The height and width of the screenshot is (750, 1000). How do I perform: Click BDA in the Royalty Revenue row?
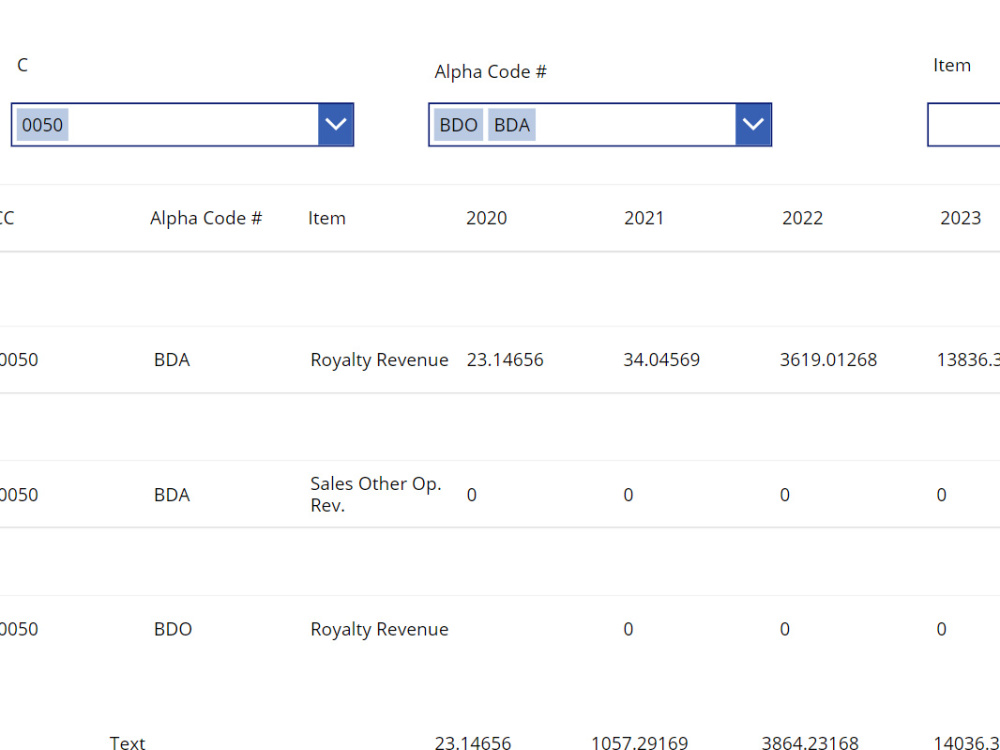pos(172,360)
